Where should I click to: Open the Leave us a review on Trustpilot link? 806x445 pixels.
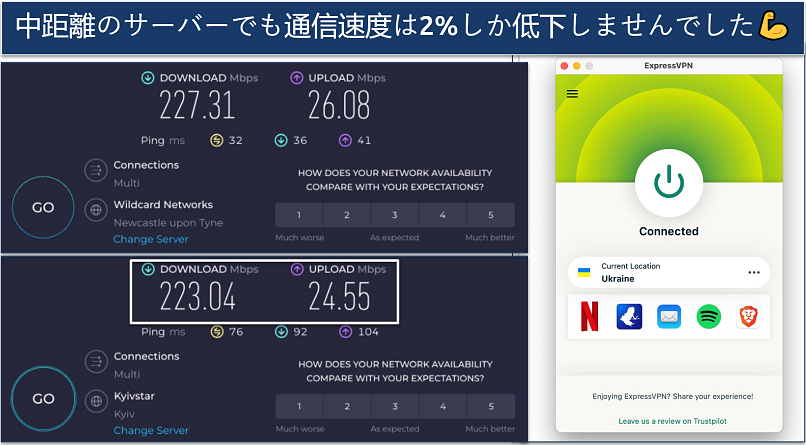(x=668, y=421)
